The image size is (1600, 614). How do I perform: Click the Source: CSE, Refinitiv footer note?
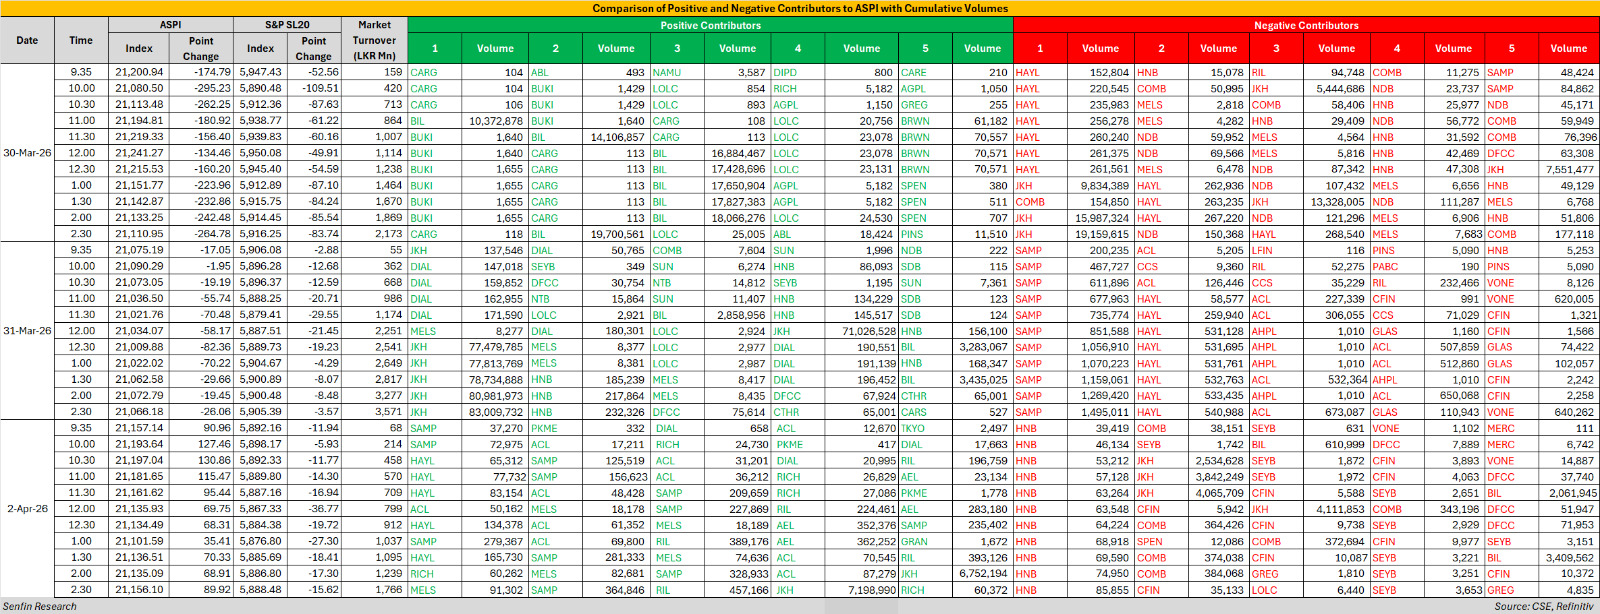pos(1543,606)
